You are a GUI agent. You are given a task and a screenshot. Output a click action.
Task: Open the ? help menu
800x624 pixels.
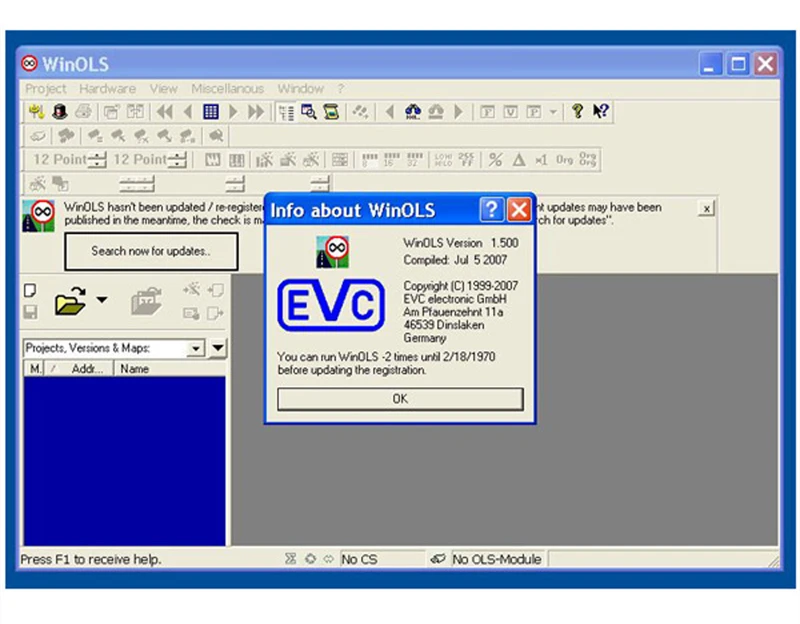[x=340, y=89]
